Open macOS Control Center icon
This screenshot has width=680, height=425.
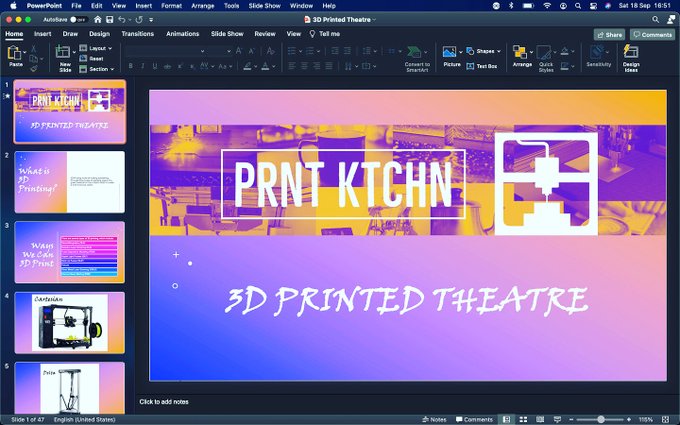pyautogui.click(x=593, y=6)
